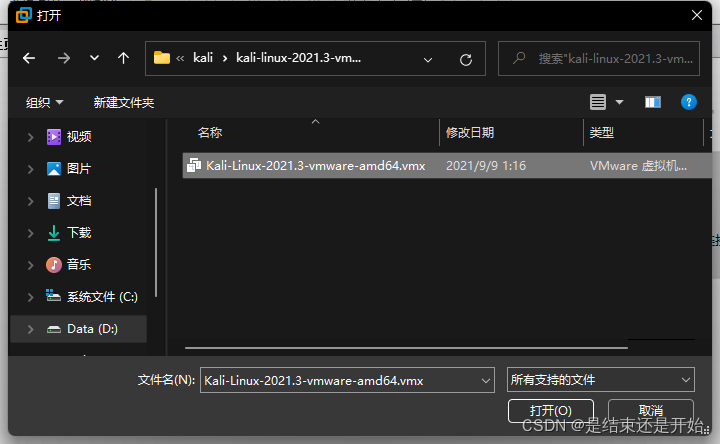Open the 所有支持的文件 filter dropdown
This screenshot has height=444, width=720.
[601, 380]
